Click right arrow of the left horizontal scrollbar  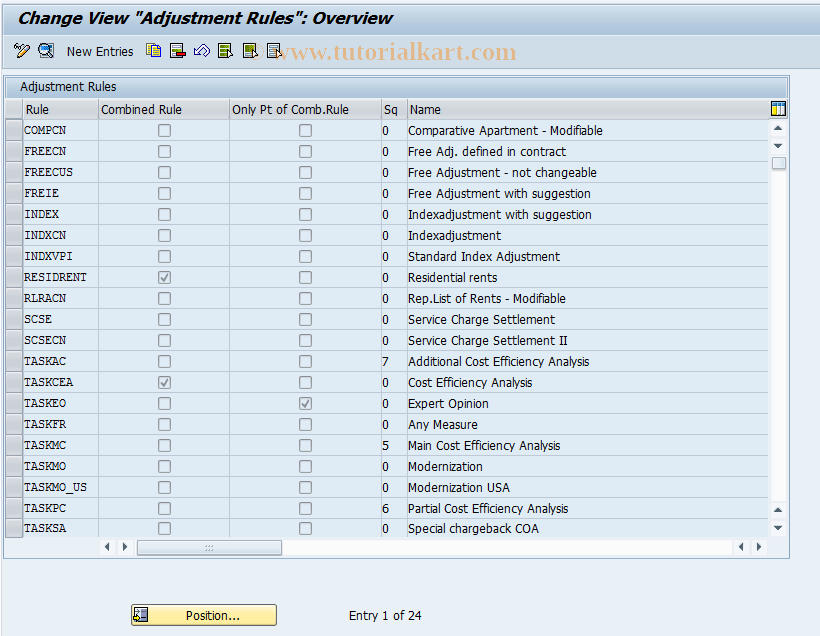(125, 547)
